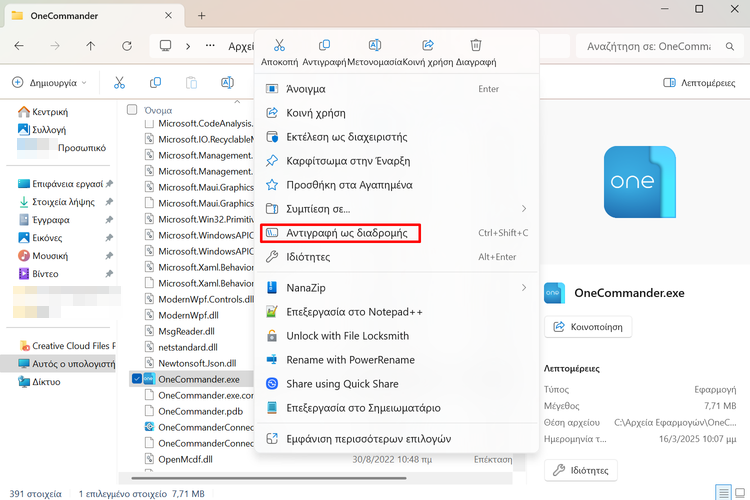The image size is (750, 500).
Task: Click the scissors cut icon in toolbar
Action: tap(119, 83)
